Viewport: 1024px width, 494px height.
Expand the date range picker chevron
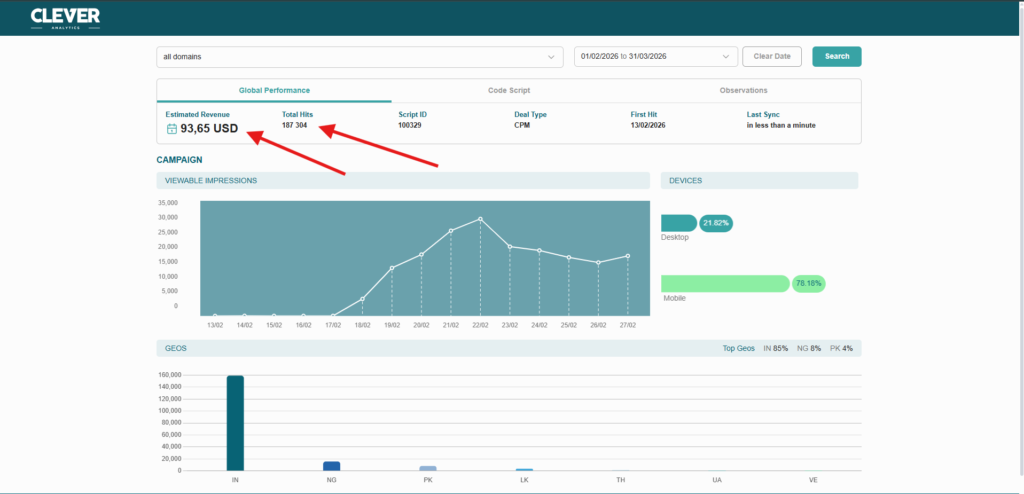click(727, 57)
